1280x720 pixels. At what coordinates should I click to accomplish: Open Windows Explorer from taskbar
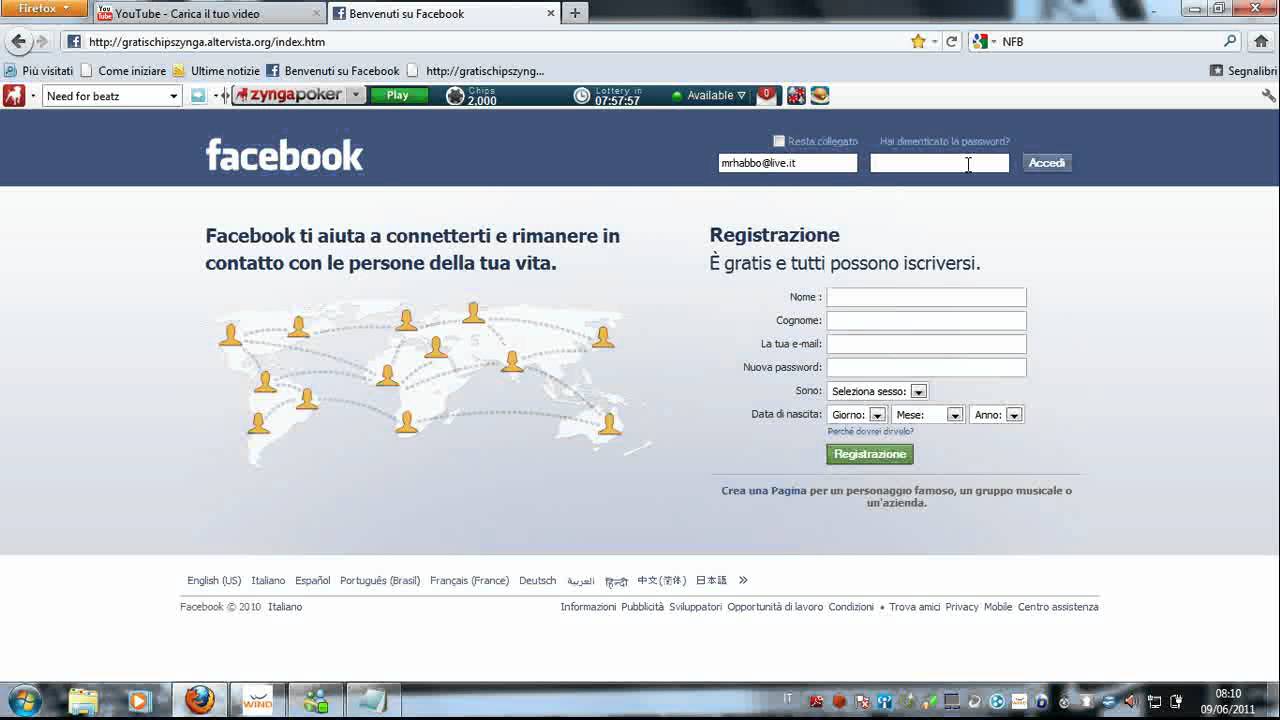click(83, 701)
